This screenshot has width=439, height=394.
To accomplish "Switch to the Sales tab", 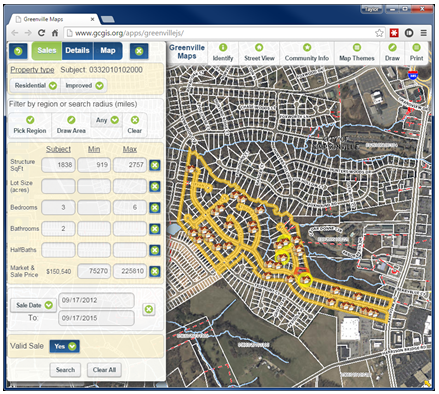I will (x=47, y=51).
